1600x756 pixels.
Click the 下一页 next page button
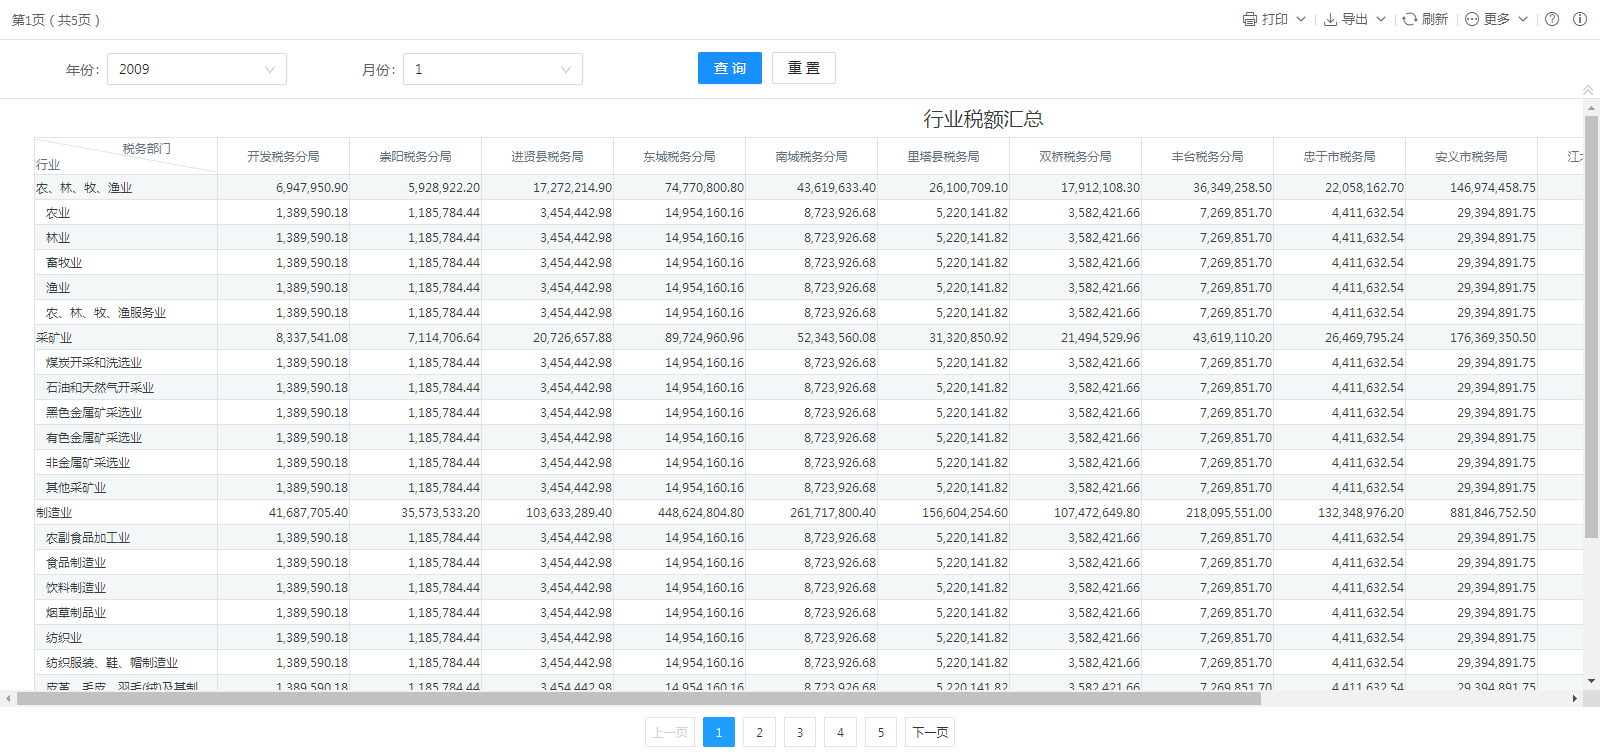930,732
